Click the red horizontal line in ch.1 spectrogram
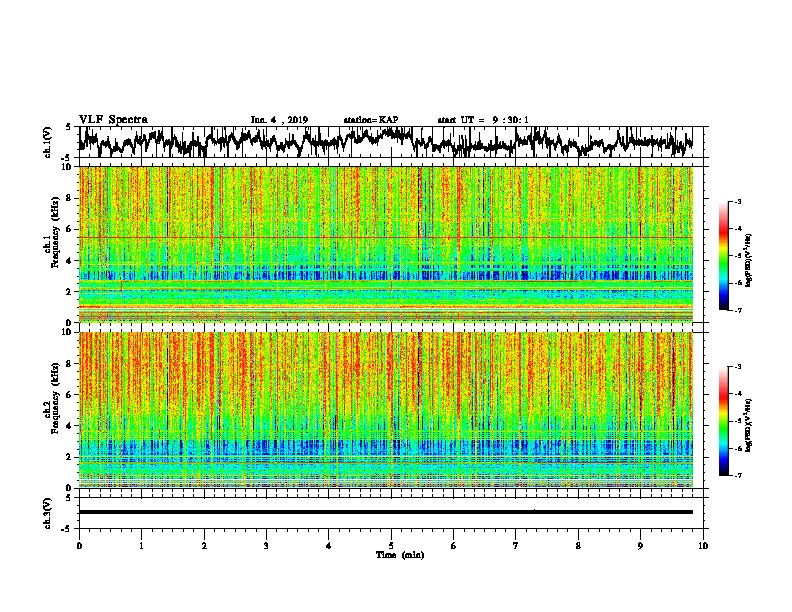The image size is (792, 612). [385, 237]
